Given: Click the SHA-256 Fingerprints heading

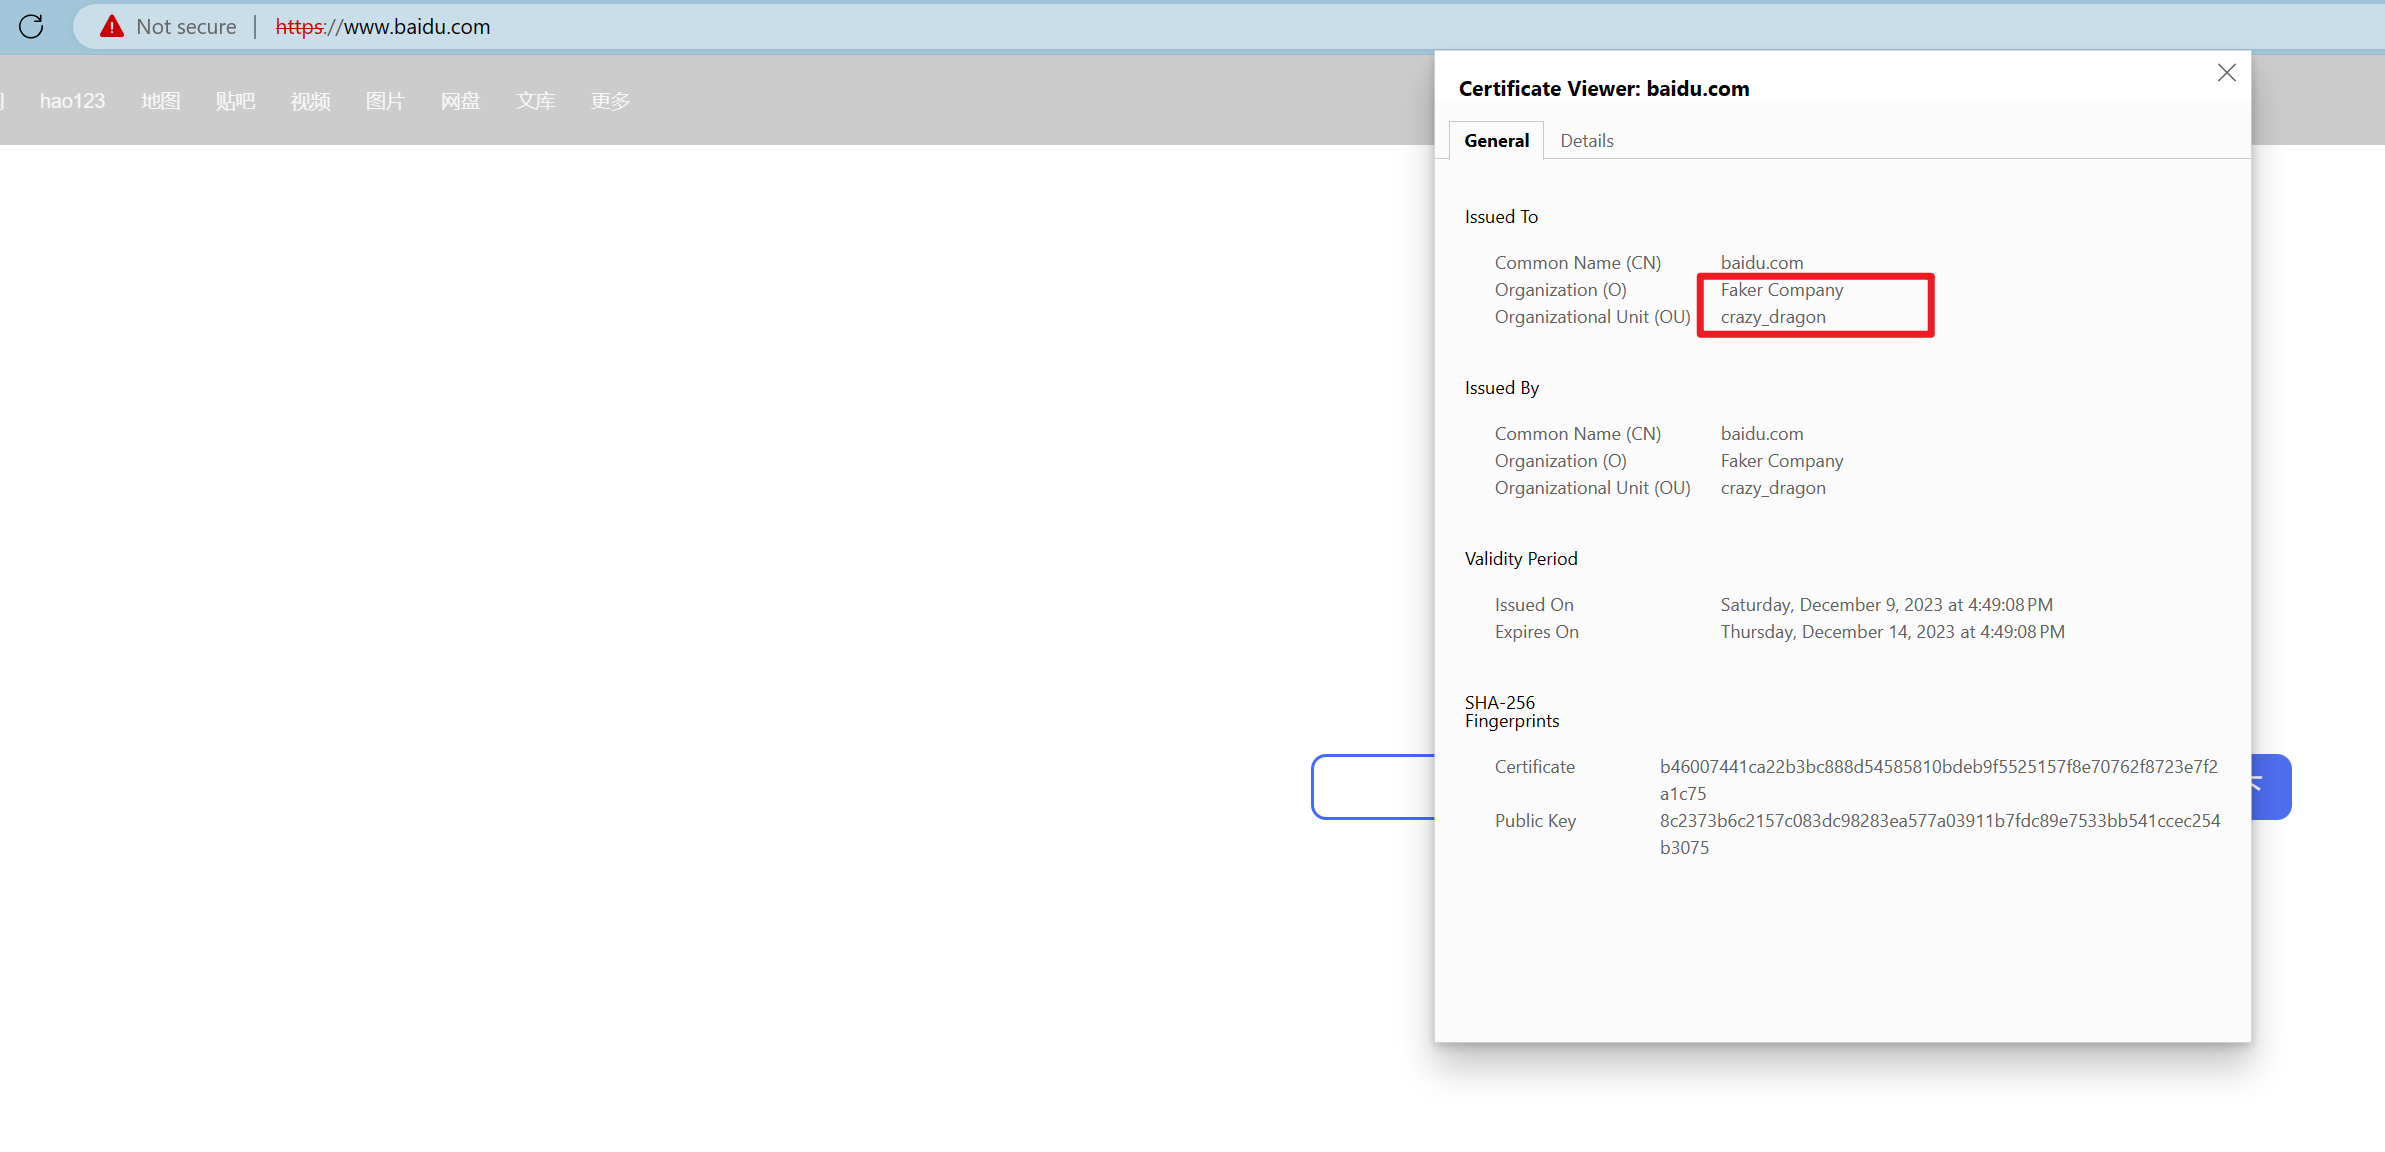Looking at the screenshot, I should click(1512, 712).
